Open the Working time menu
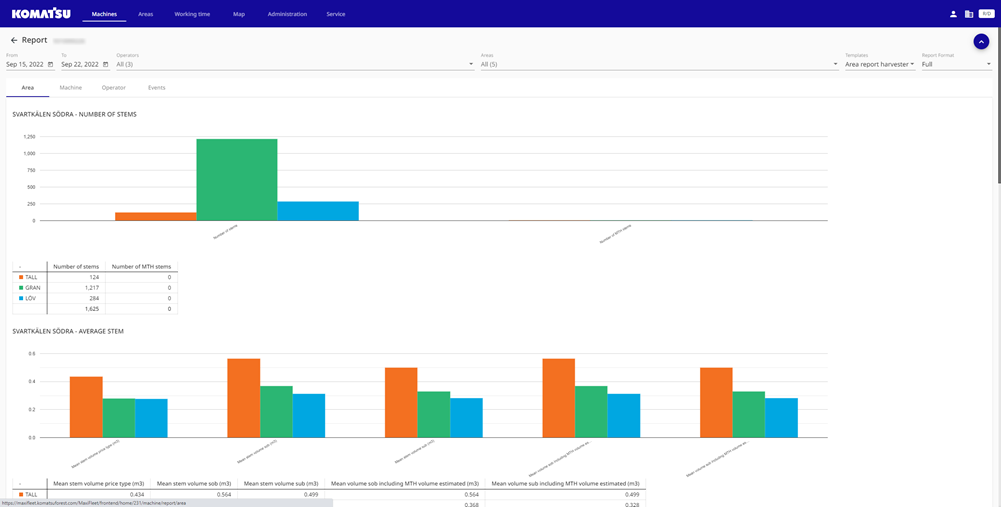The height and width of the screenshot is (507, 1001). tap(192, 14)
